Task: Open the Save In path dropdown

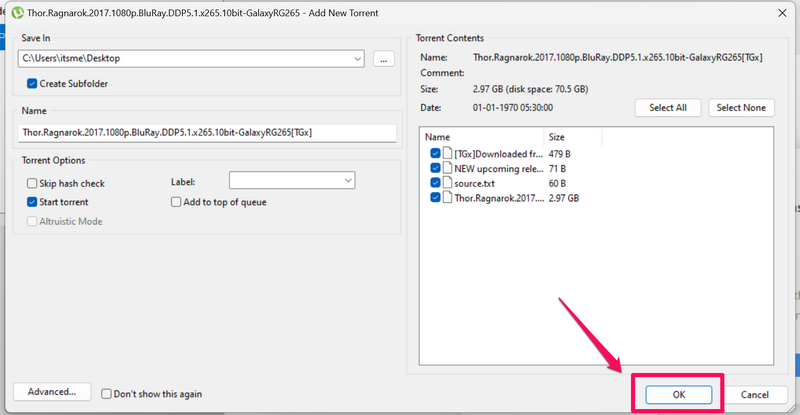Action: click(357, 59)
